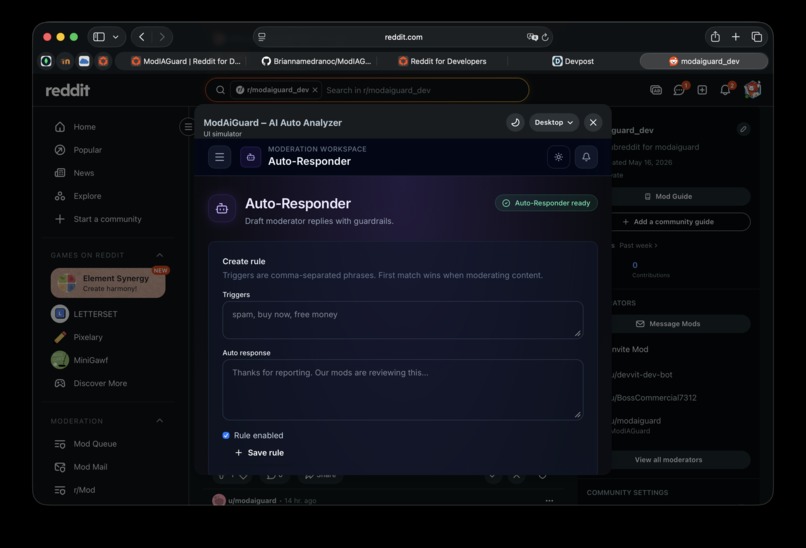Open a new tab with the plus icon
The height and width of the screenshot is (548, 806).
(736, 36)
